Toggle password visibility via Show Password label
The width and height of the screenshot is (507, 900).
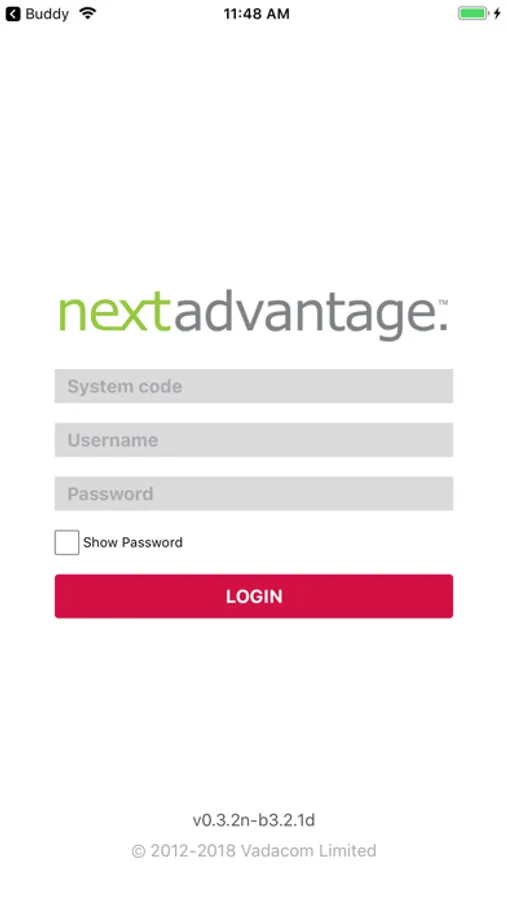coord(133,542)
